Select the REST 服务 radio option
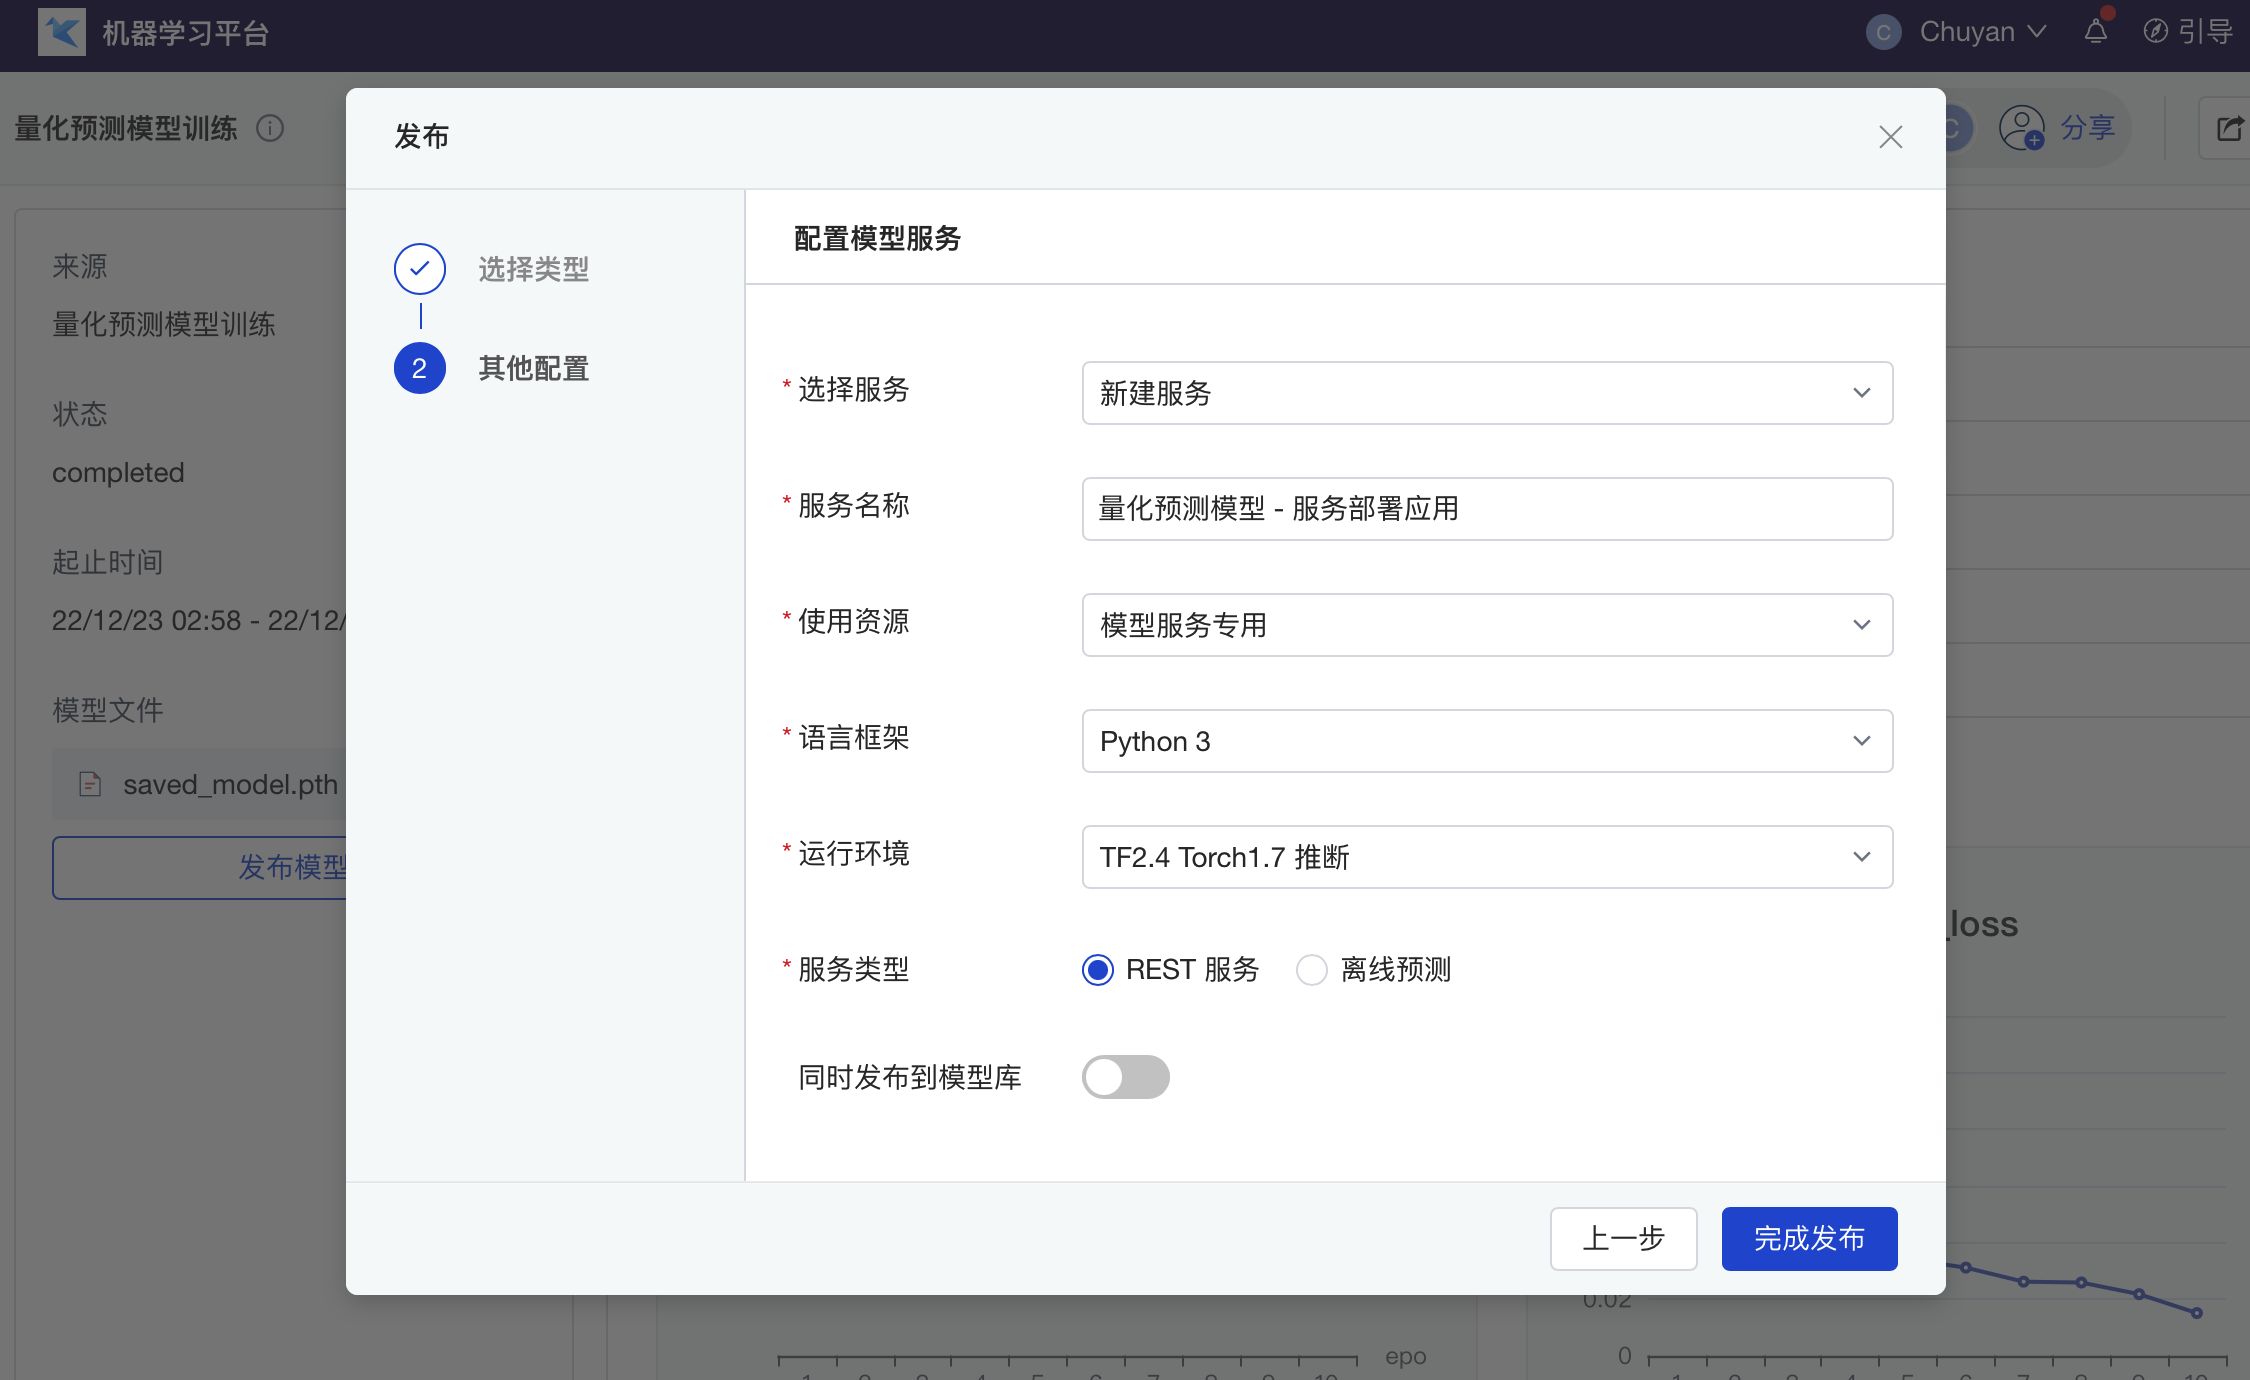The height and width of the screenshot is (1380, 2250). click(x=1098, y=969)
